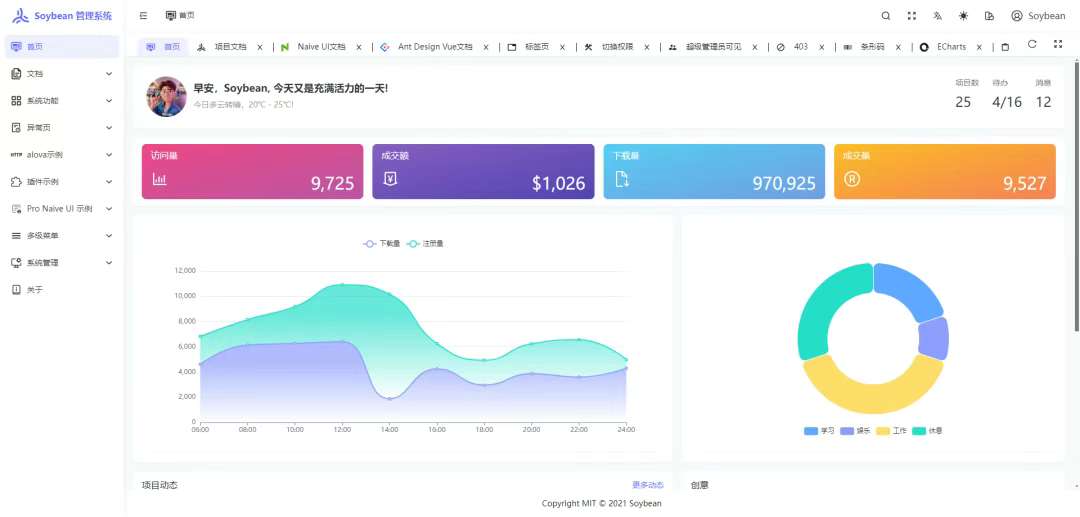Switch to the Naive UI文档 tab
1080x517 pixels.
click(x=321, y=47)
